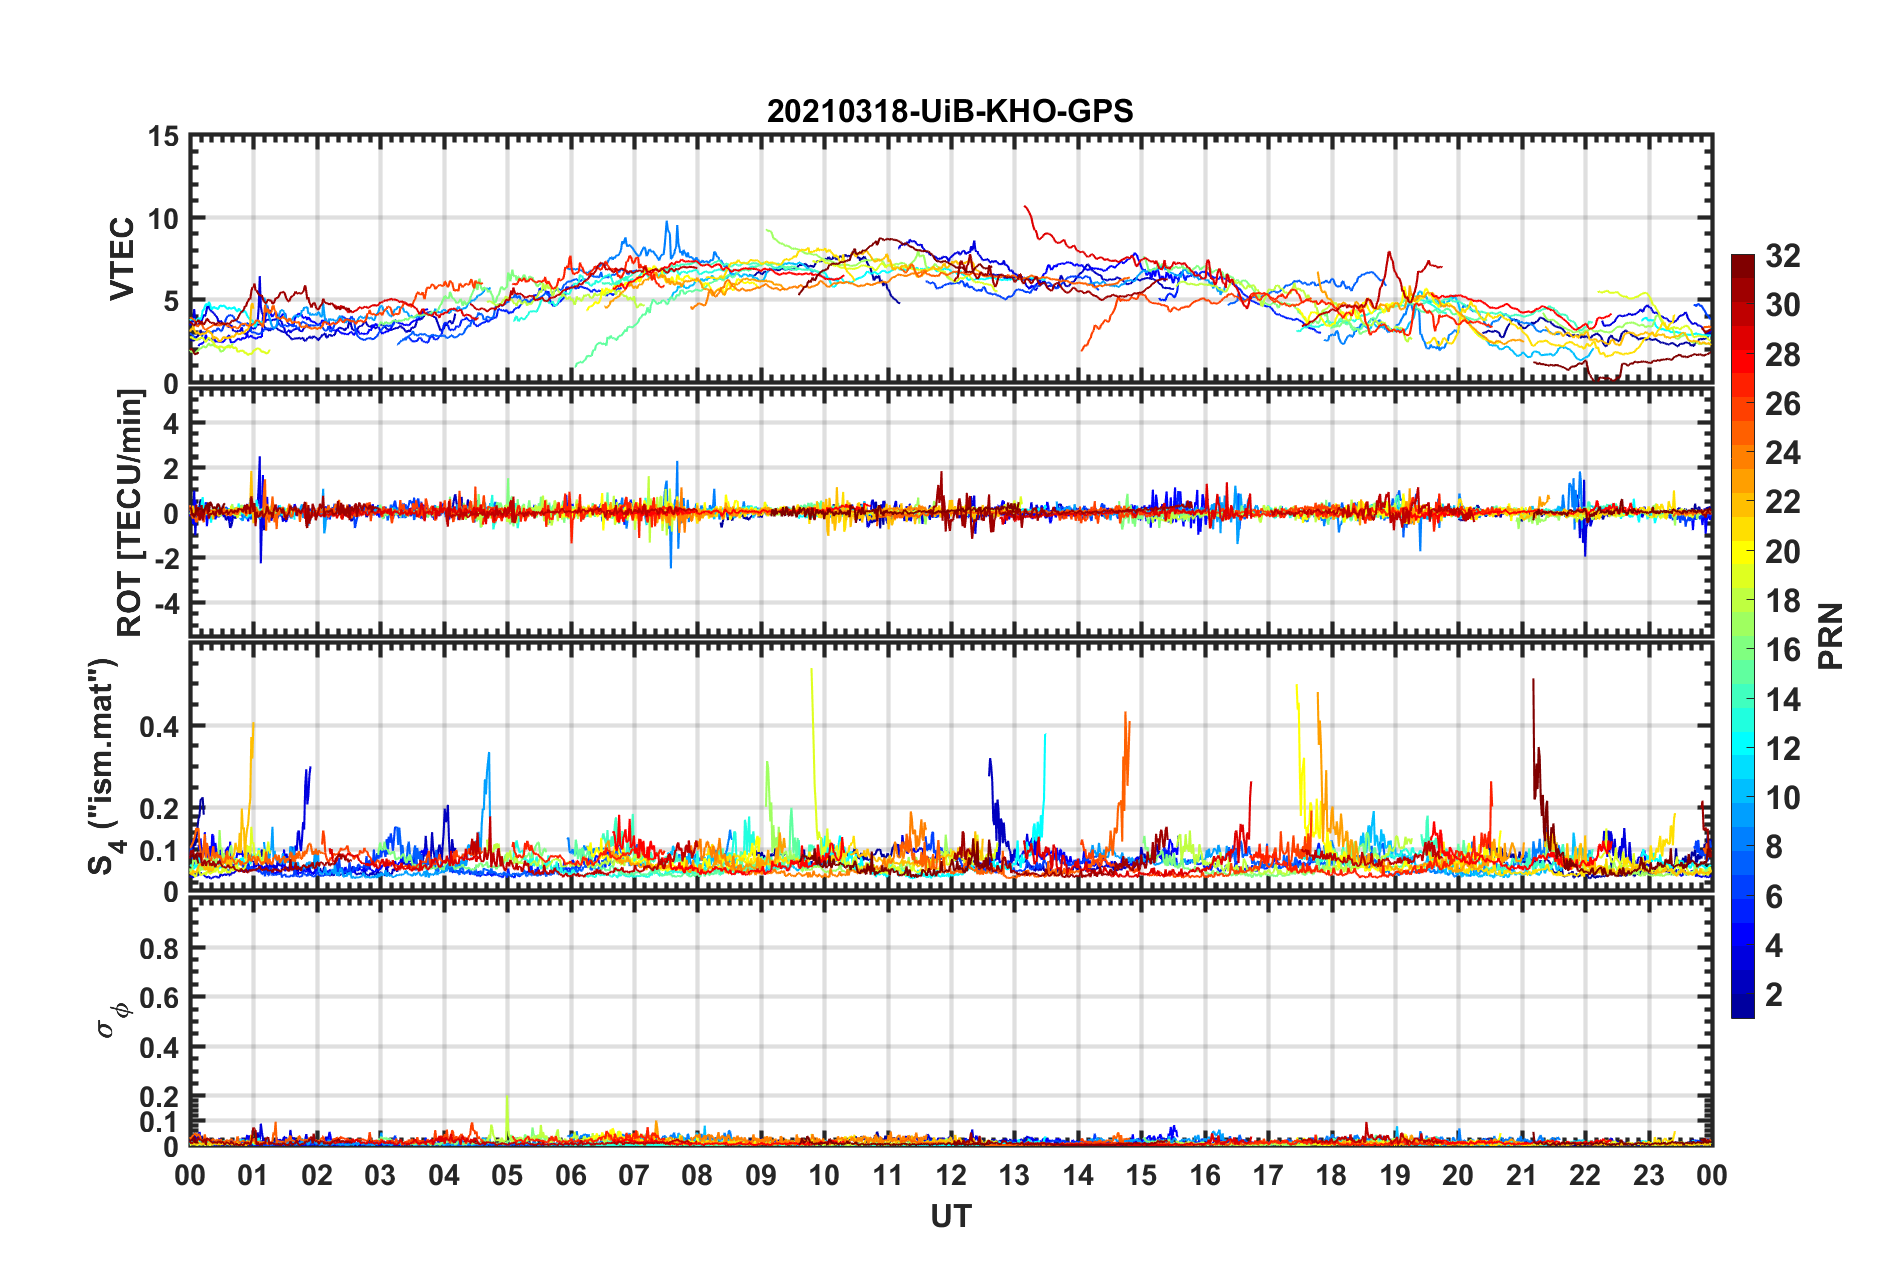Image resolution: width=1902 pixels, height=1272 pixels.
Task: Click sigma phi axis tick label 0.6
Action: point(159,998)
